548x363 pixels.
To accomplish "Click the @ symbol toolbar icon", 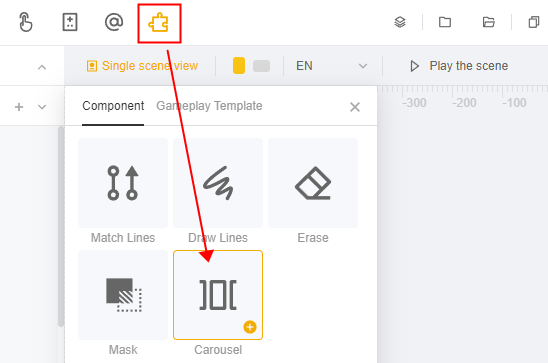I will (x=114, y=22).
